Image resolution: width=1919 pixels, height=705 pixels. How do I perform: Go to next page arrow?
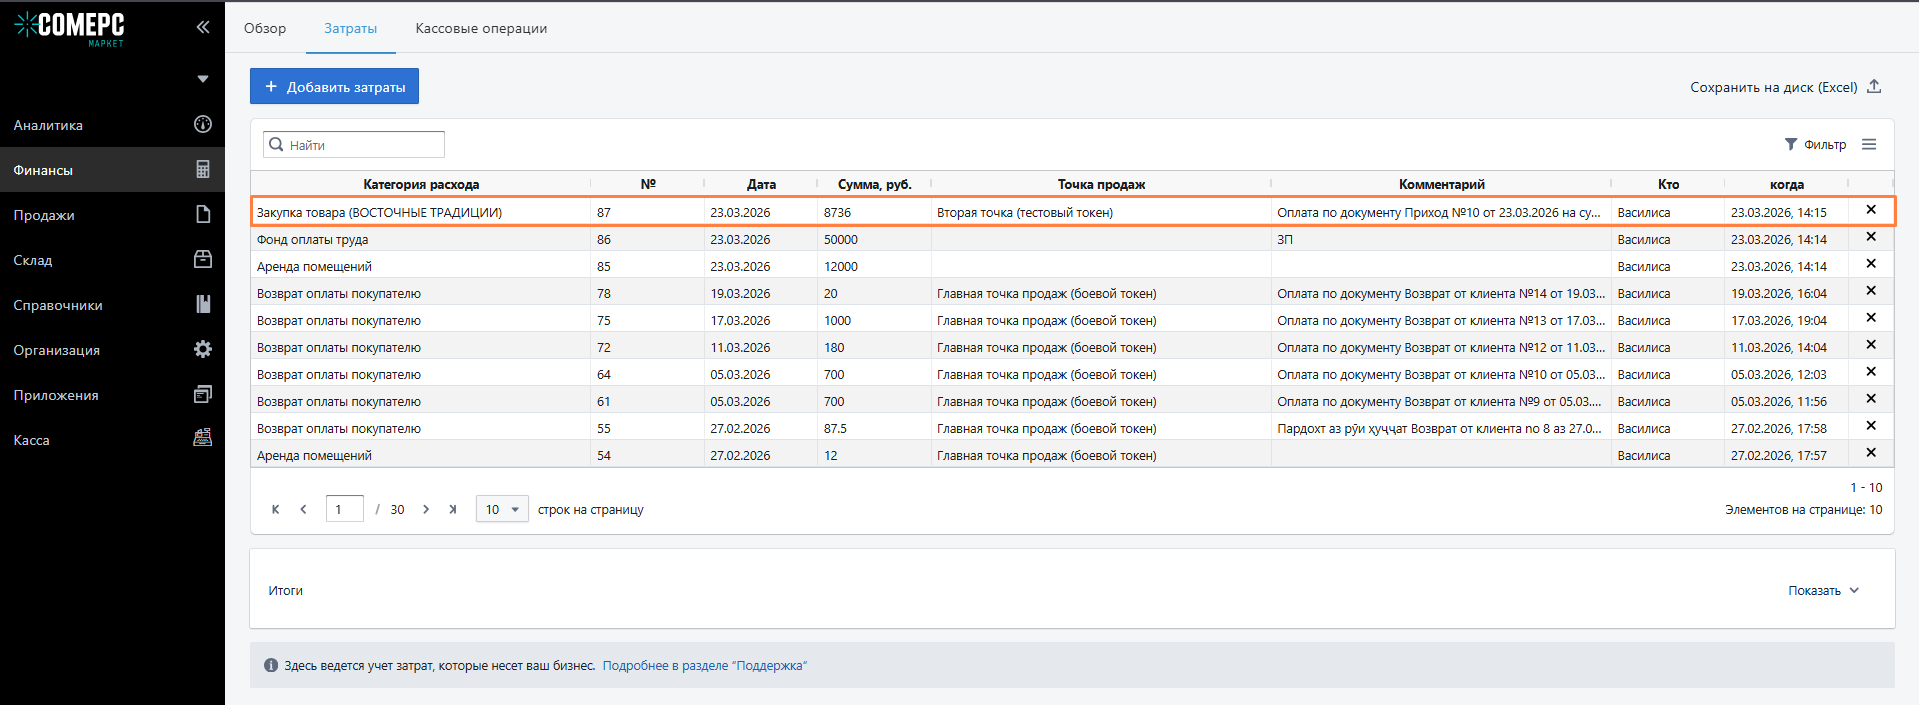(x=426, y=509)
